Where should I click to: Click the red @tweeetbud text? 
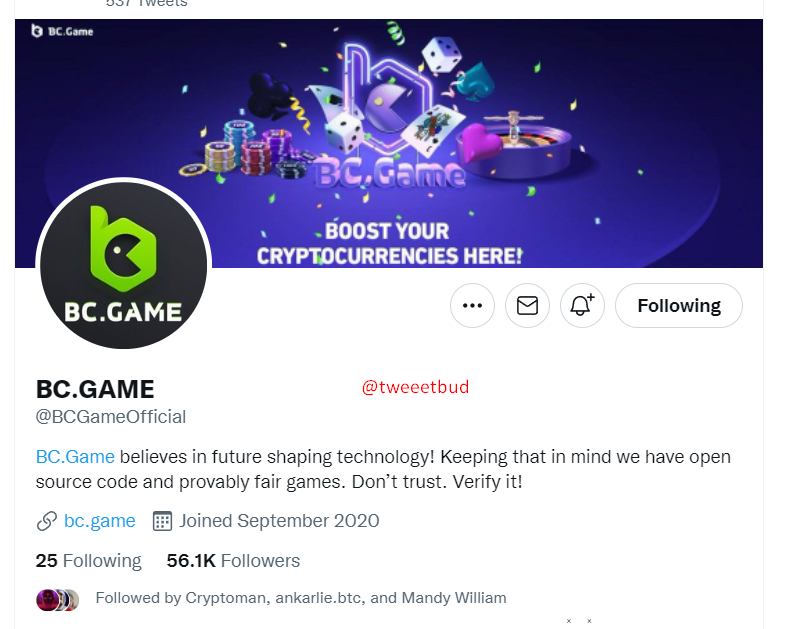point(415,387)
